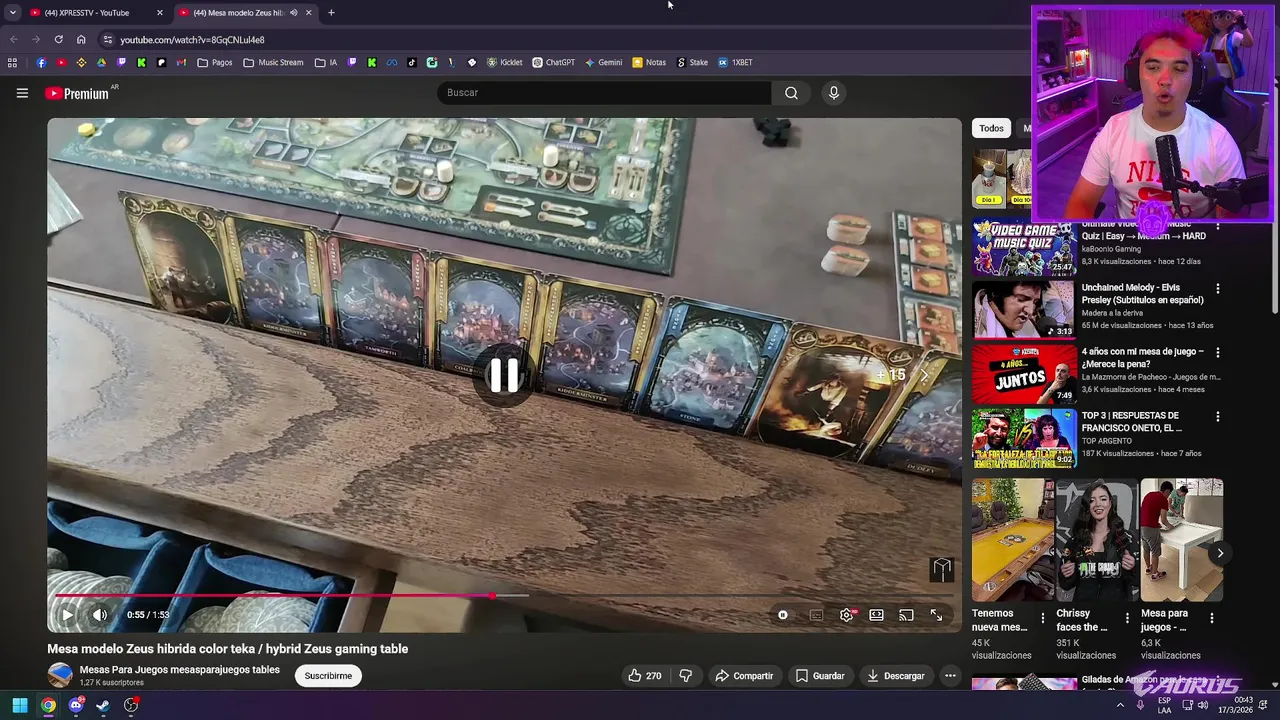Open the Gemini bookmark
This screenshot has width=1280, height=720.
(604, 62)
